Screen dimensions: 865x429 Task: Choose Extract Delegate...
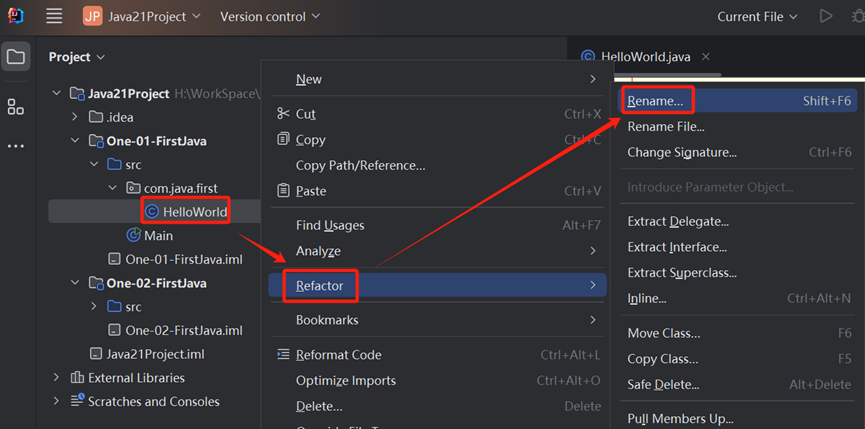pos(739,222)
